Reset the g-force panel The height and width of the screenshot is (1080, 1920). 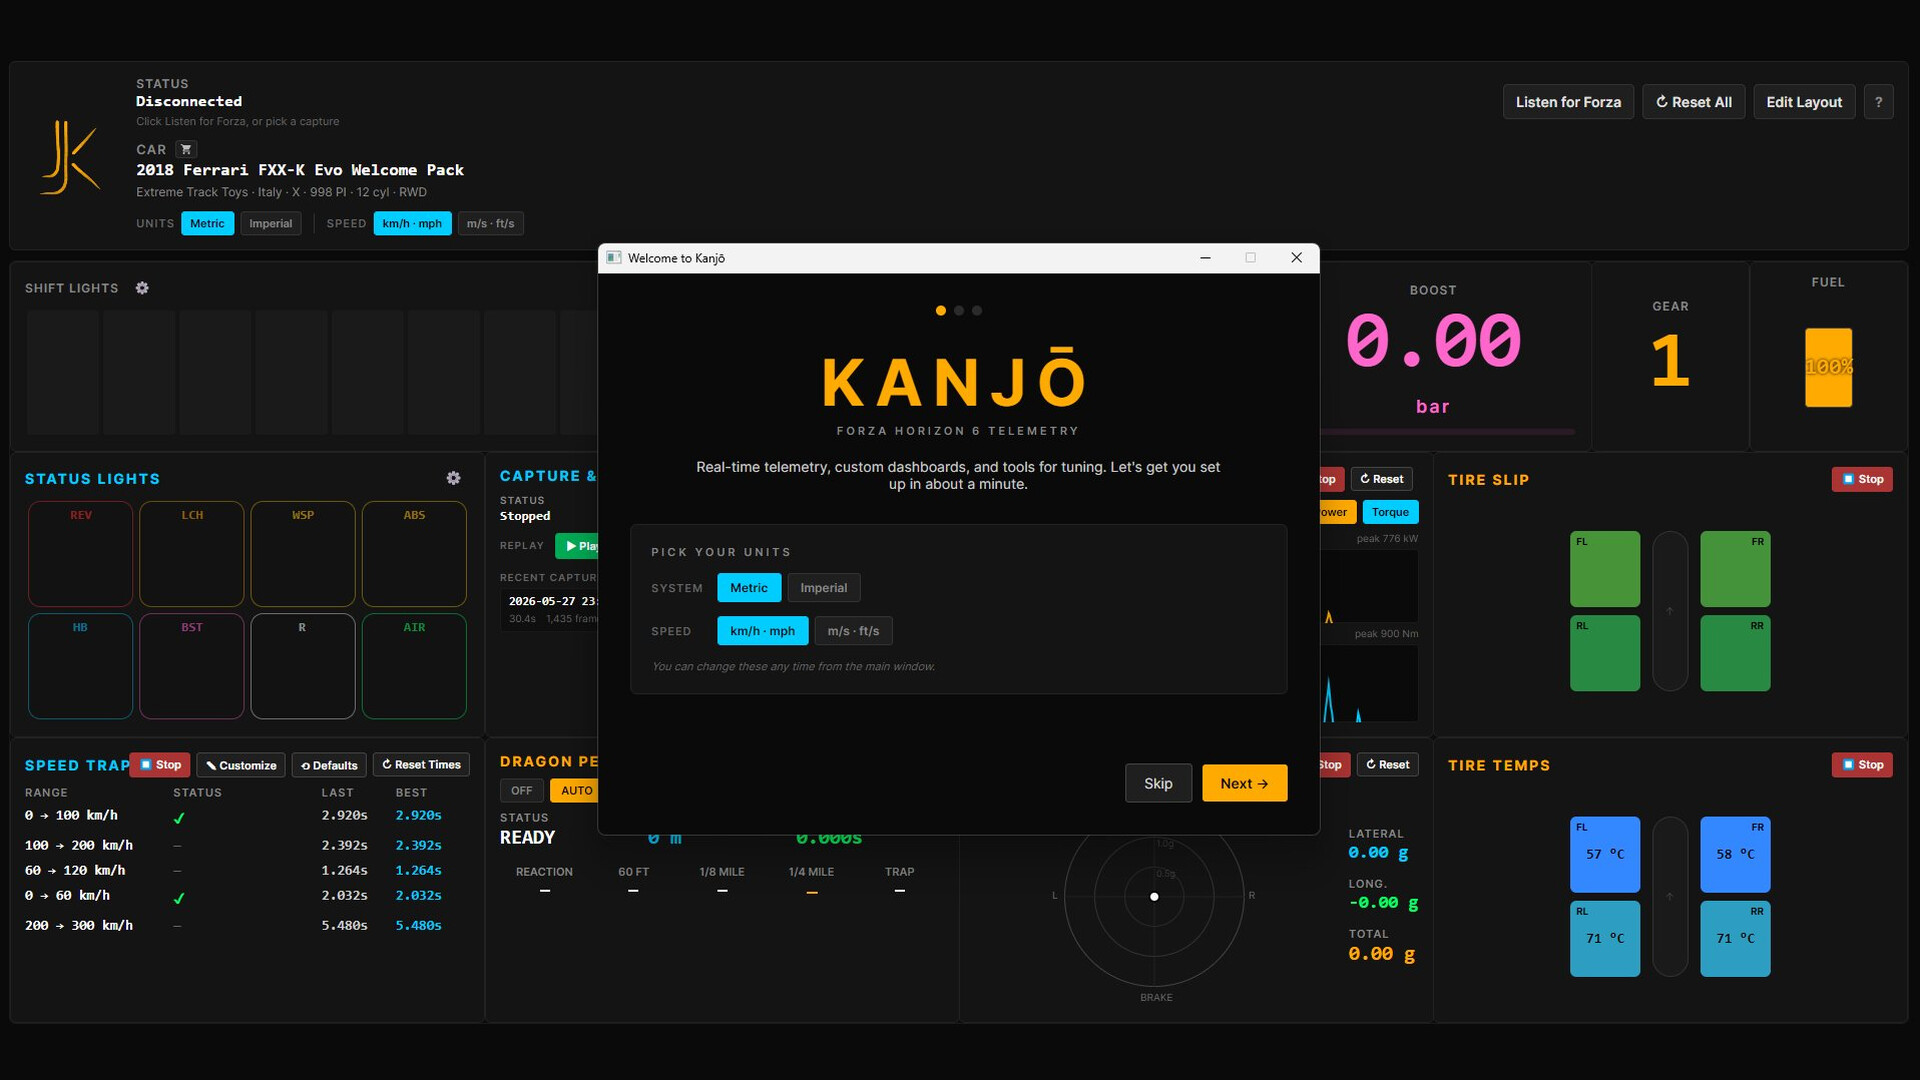coord(1388,764)
